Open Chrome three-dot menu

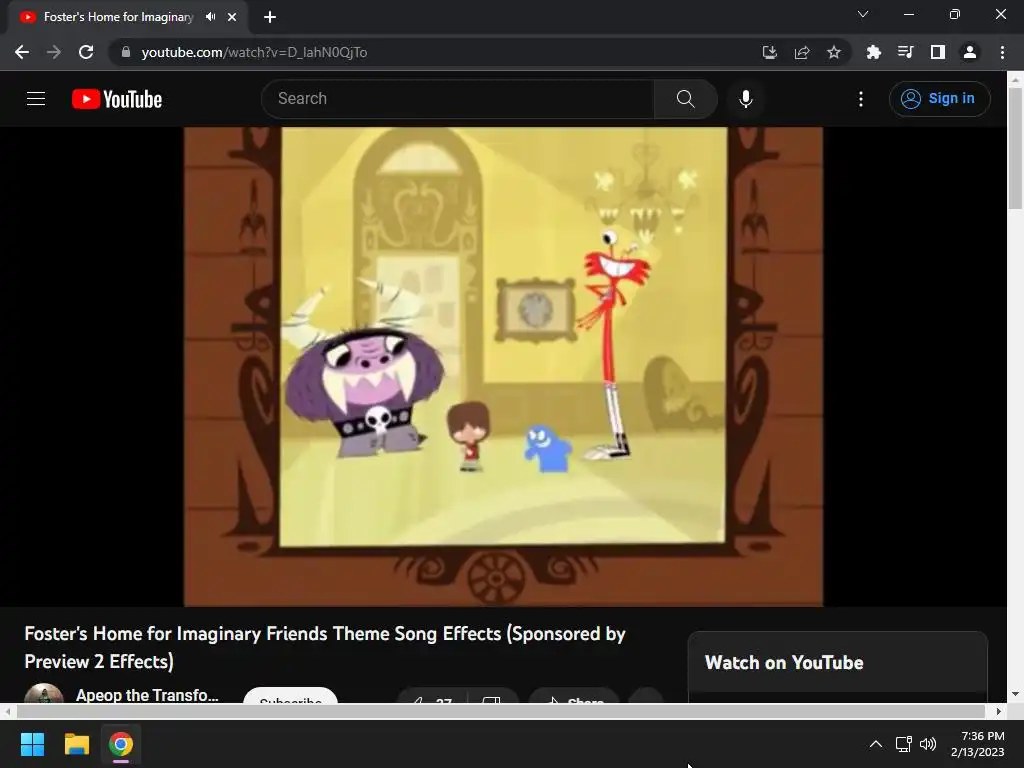click(1002, 52)
